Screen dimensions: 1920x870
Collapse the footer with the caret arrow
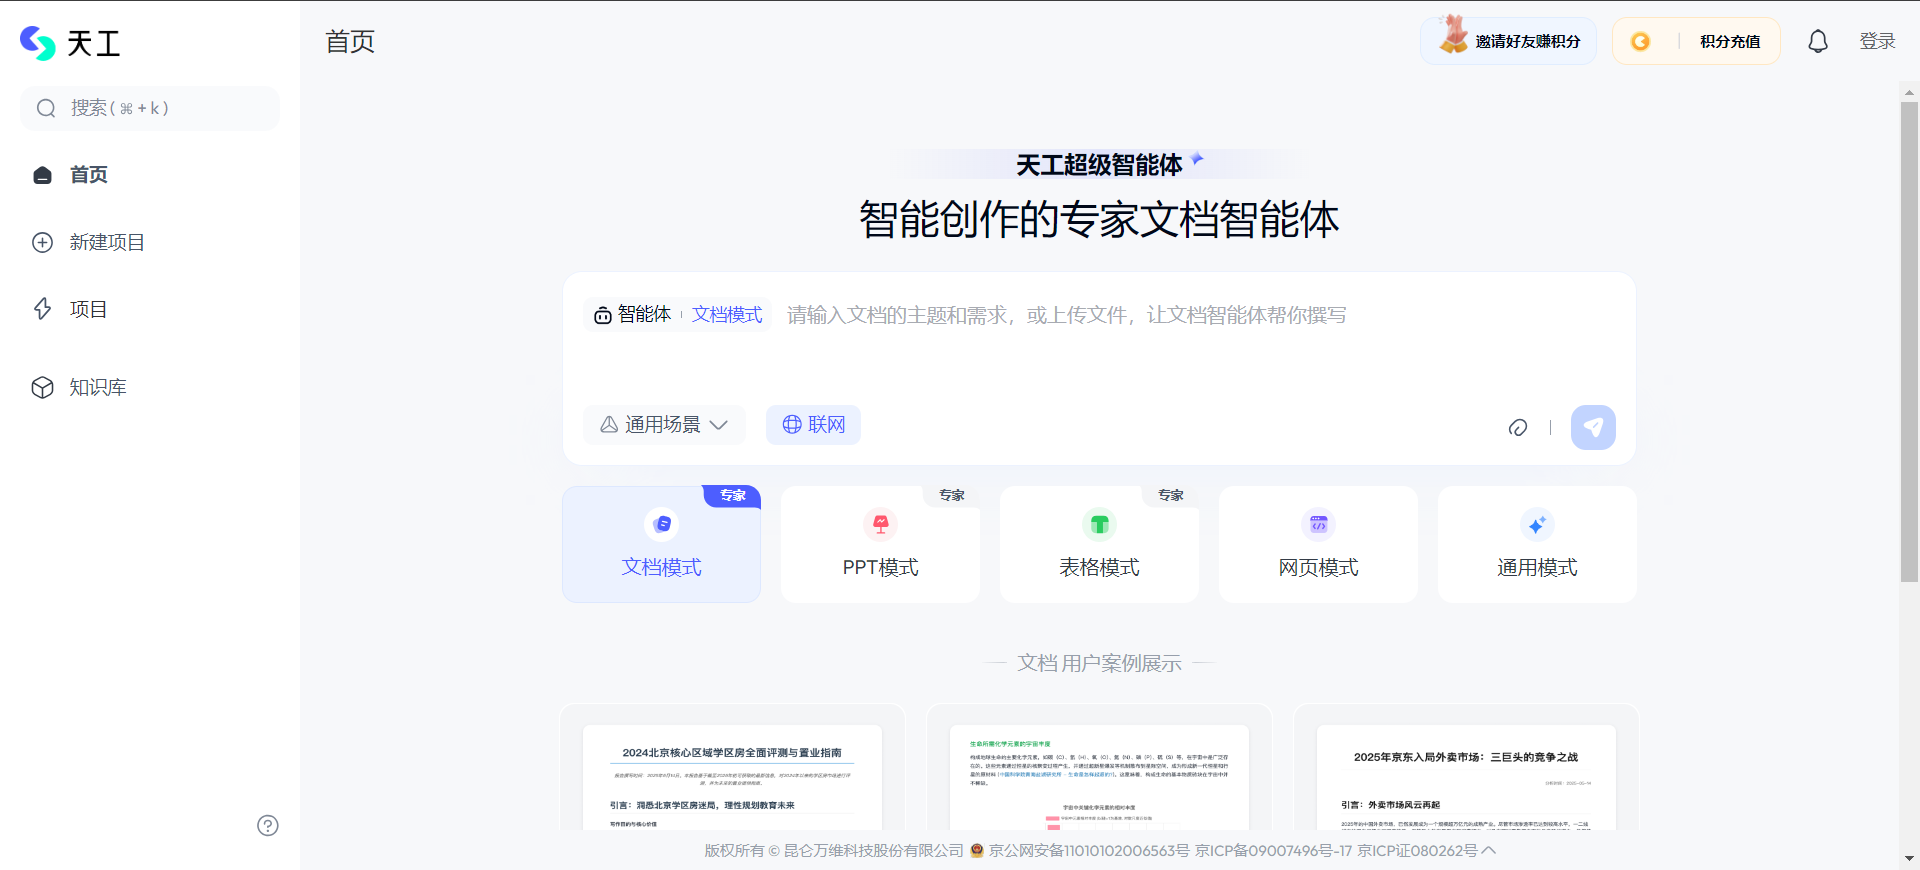[x=1489, y=851]
